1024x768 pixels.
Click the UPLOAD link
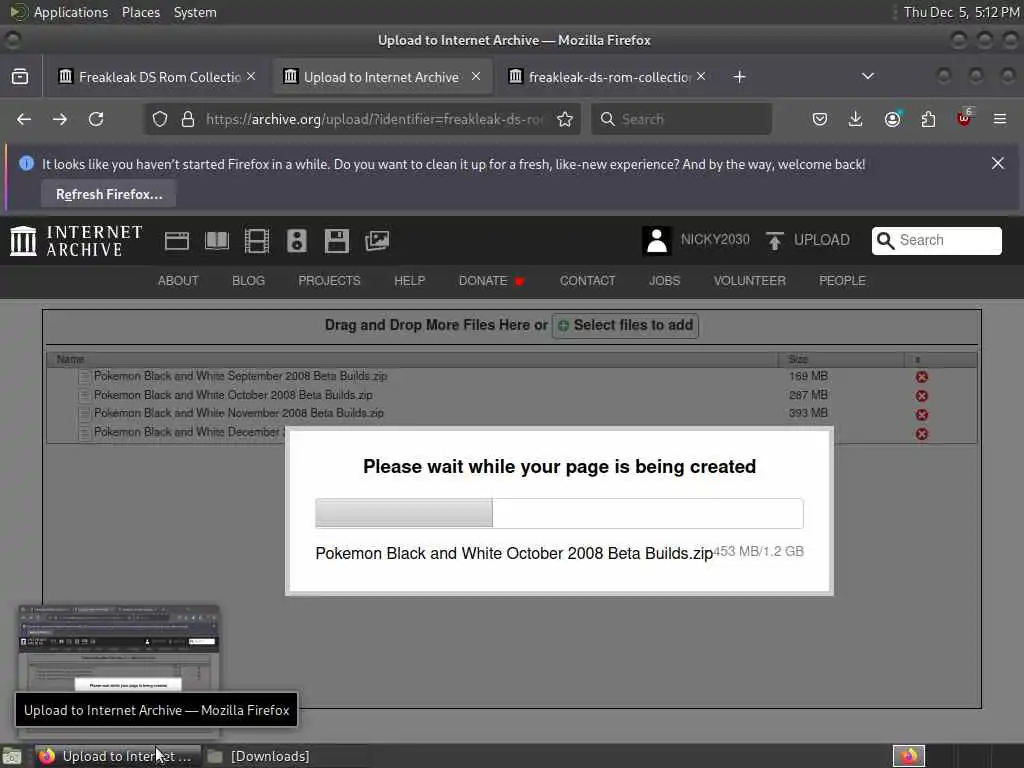[808, 240]
